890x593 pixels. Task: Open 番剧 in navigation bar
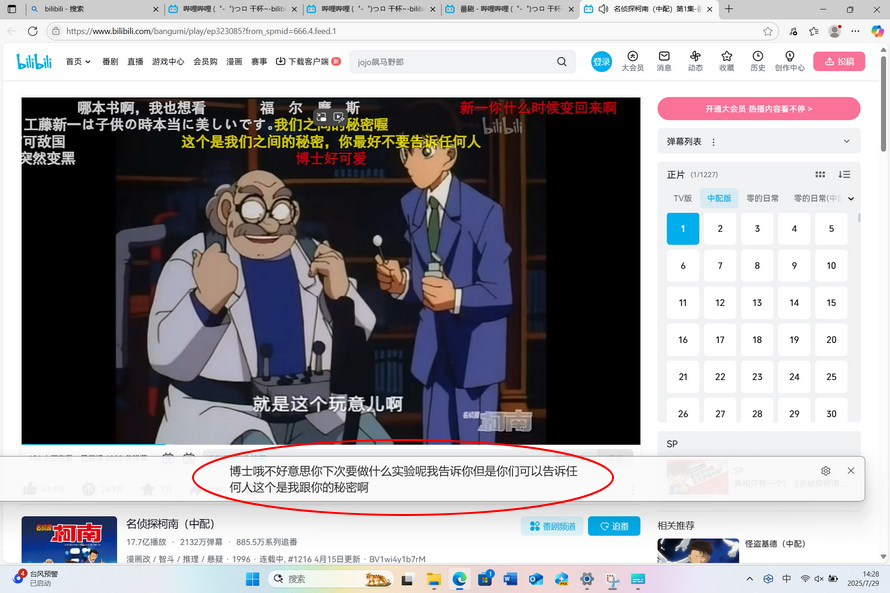tap(110, 61)
